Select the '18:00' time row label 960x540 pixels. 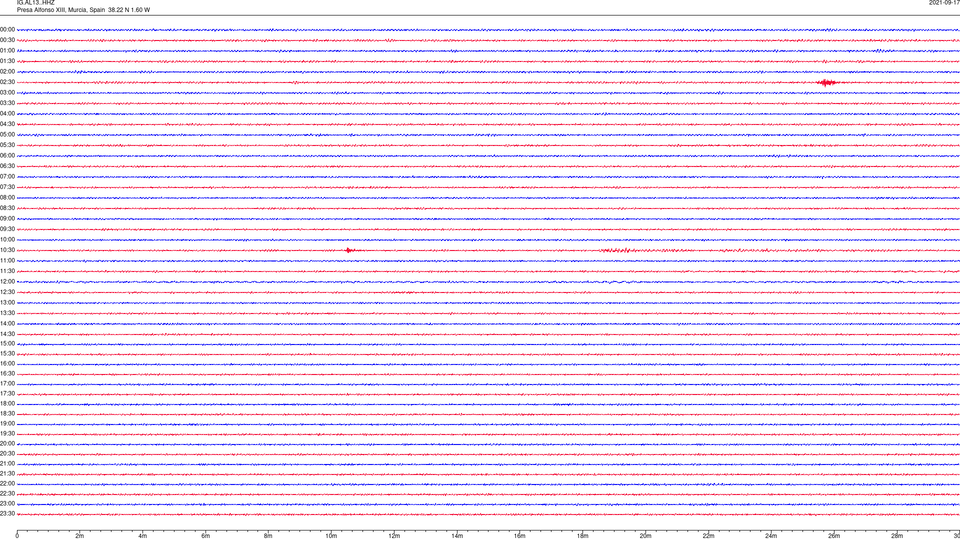tap(7, 404)
